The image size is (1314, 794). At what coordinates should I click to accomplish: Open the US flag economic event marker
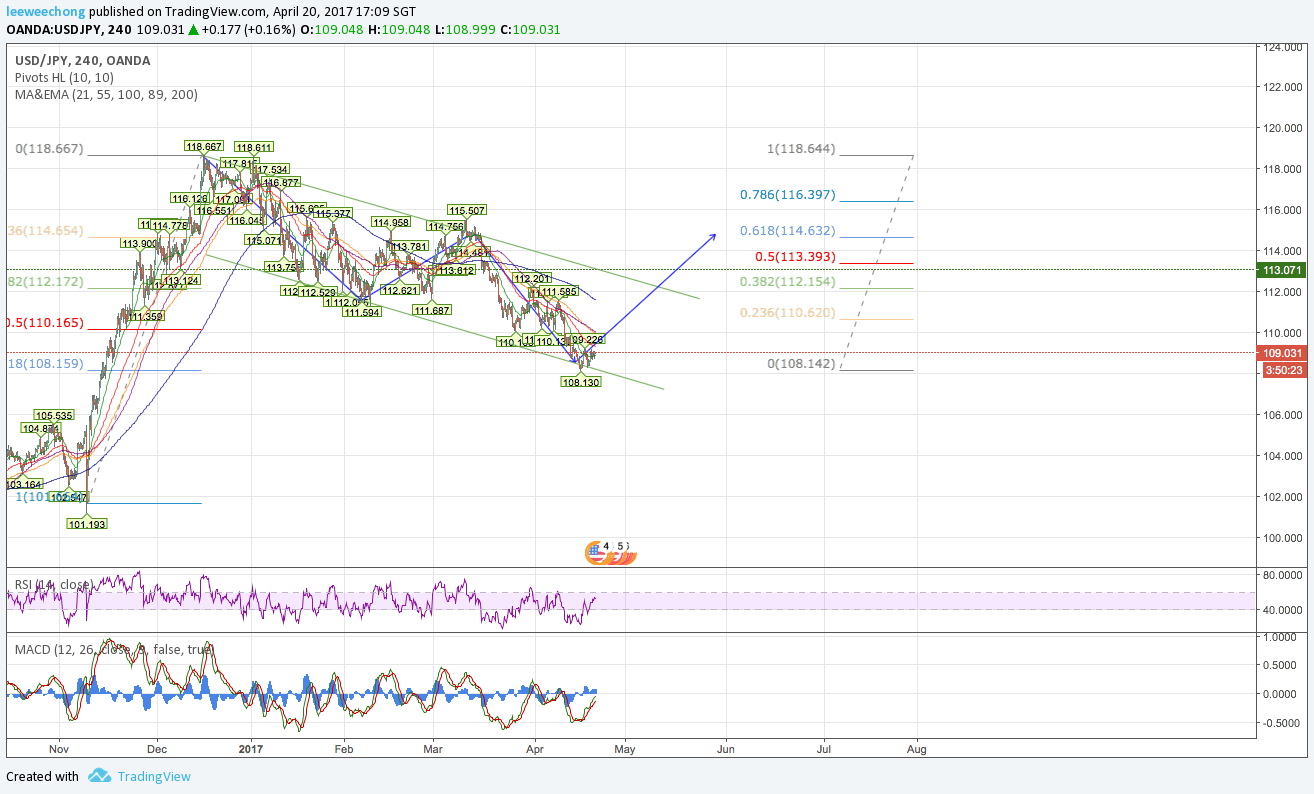[595, 550]
